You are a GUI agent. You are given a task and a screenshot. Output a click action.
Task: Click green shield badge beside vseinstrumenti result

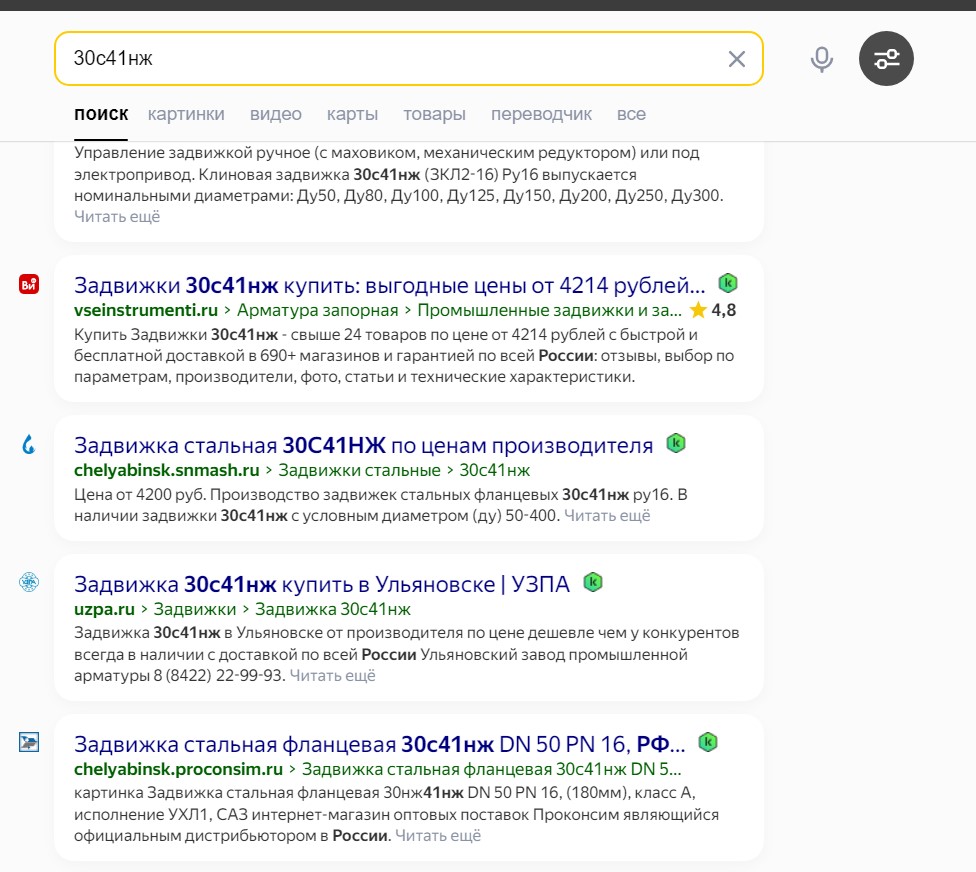728,283
